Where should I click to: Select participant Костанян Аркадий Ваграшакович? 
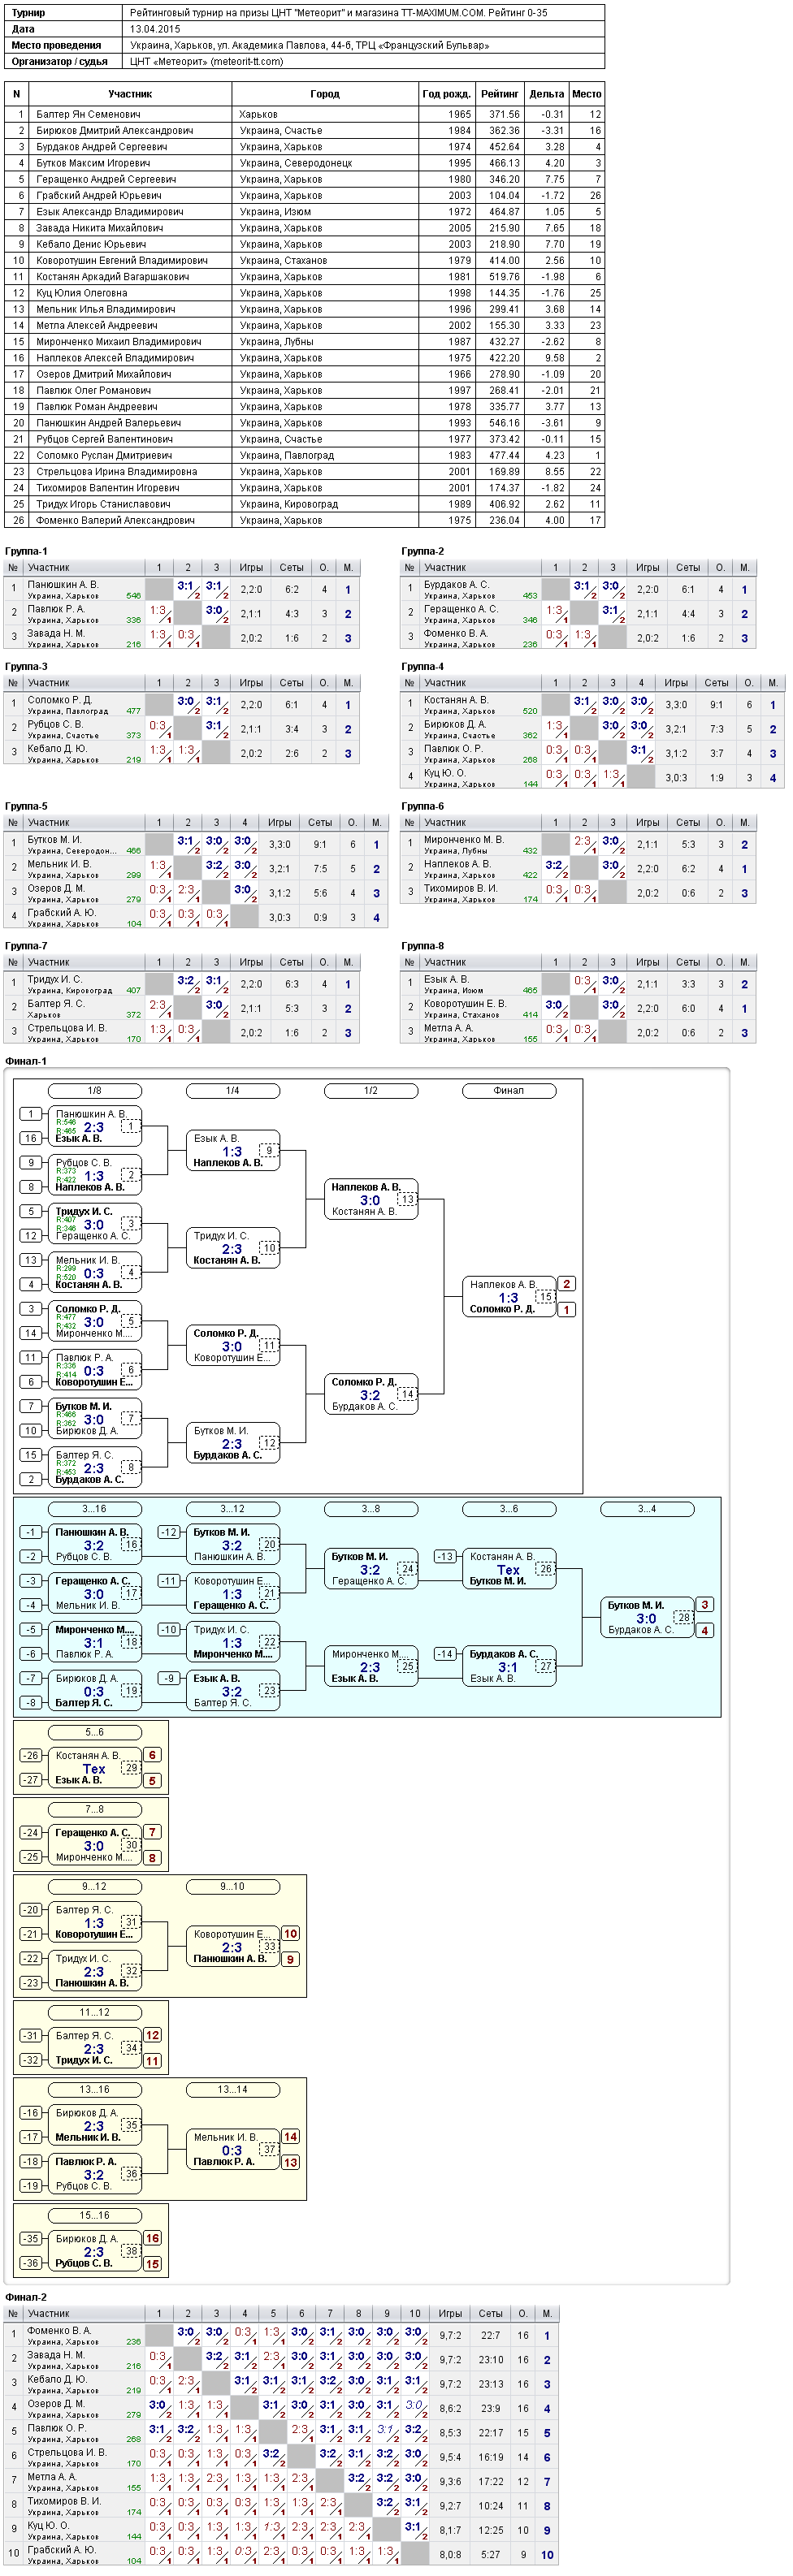point(112,276)
